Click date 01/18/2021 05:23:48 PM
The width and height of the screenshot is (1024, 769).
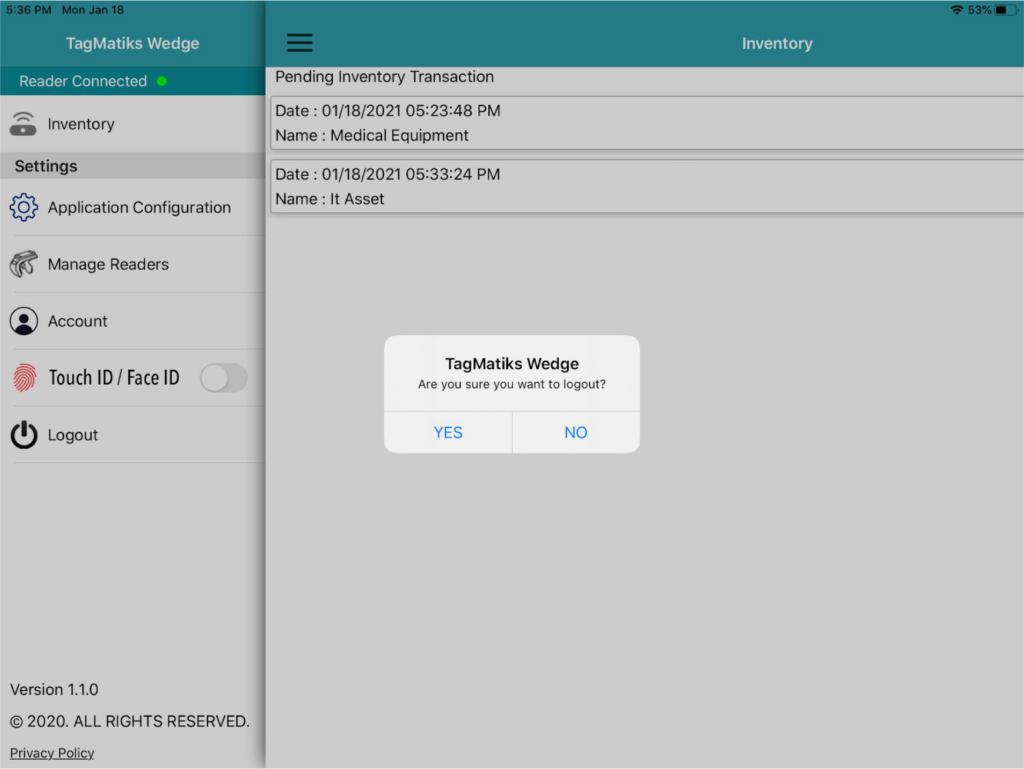411,110
